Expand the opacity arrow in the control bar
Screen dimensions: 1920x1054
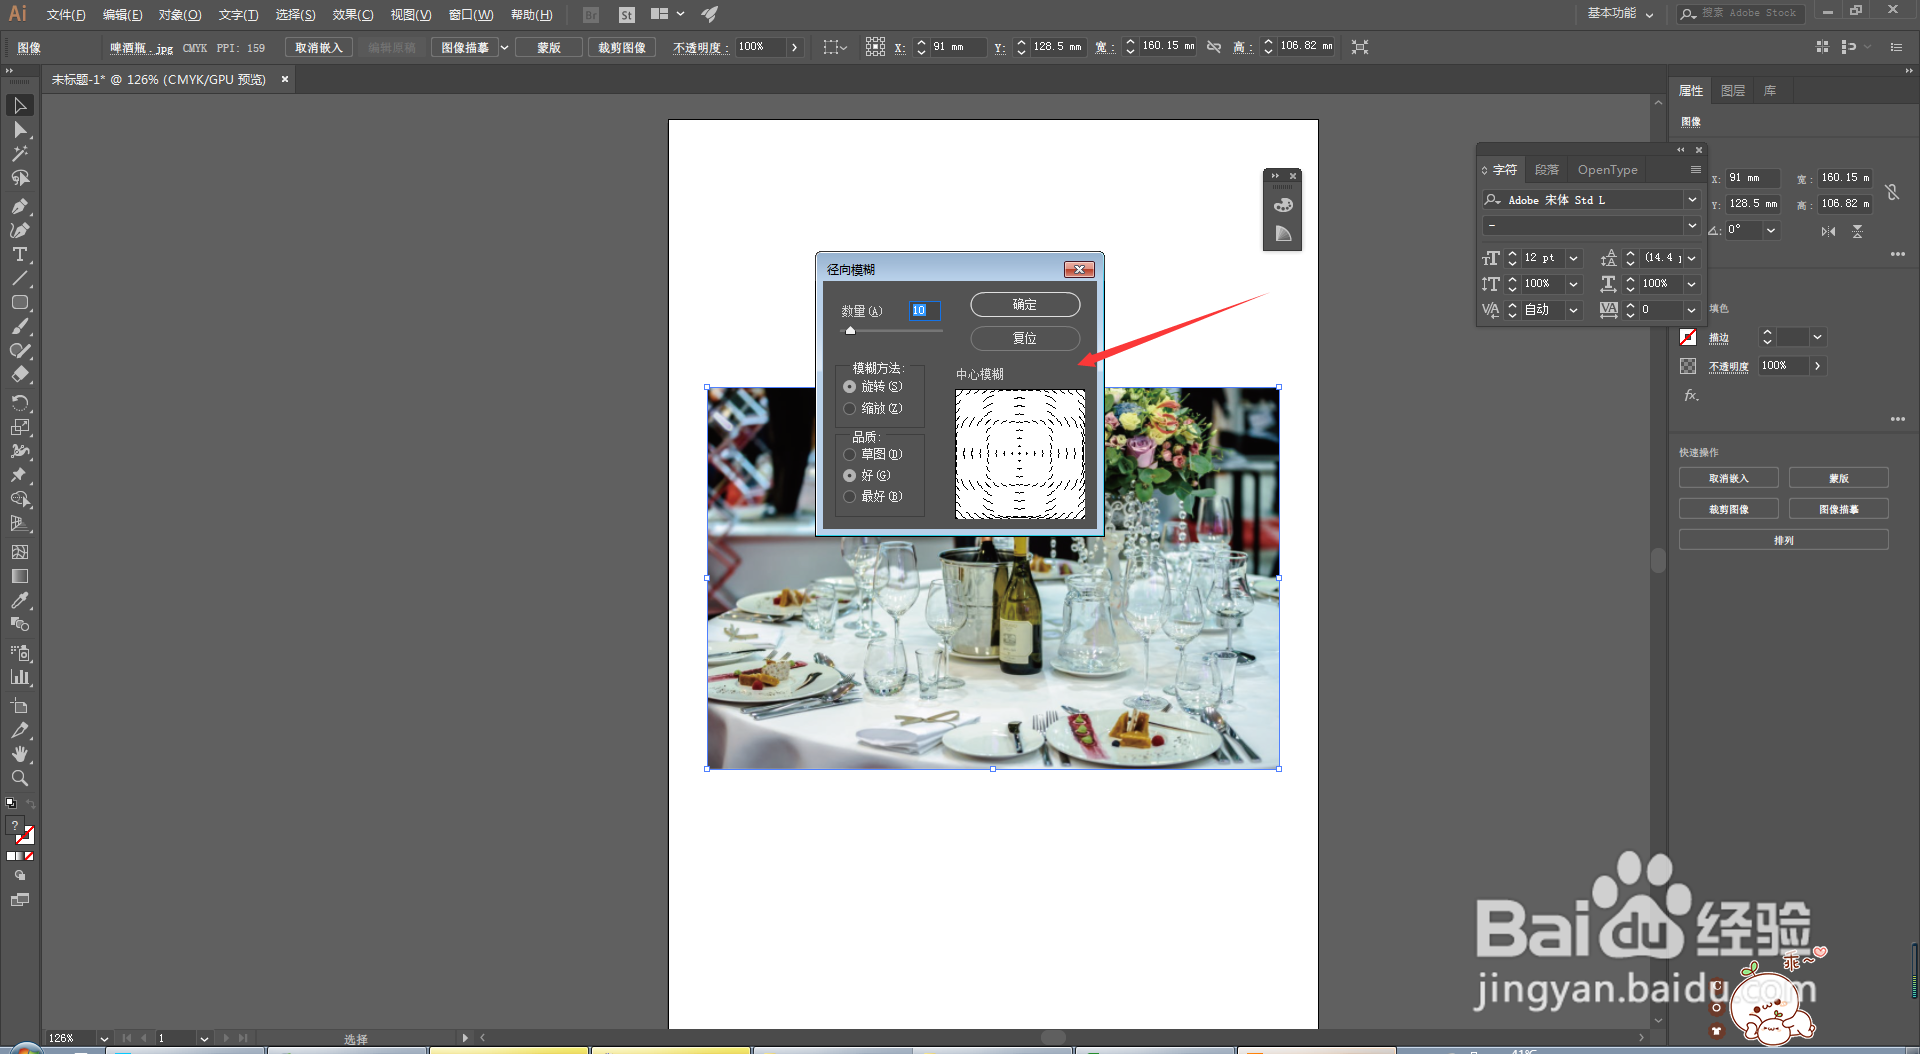[x=794, y=47]
